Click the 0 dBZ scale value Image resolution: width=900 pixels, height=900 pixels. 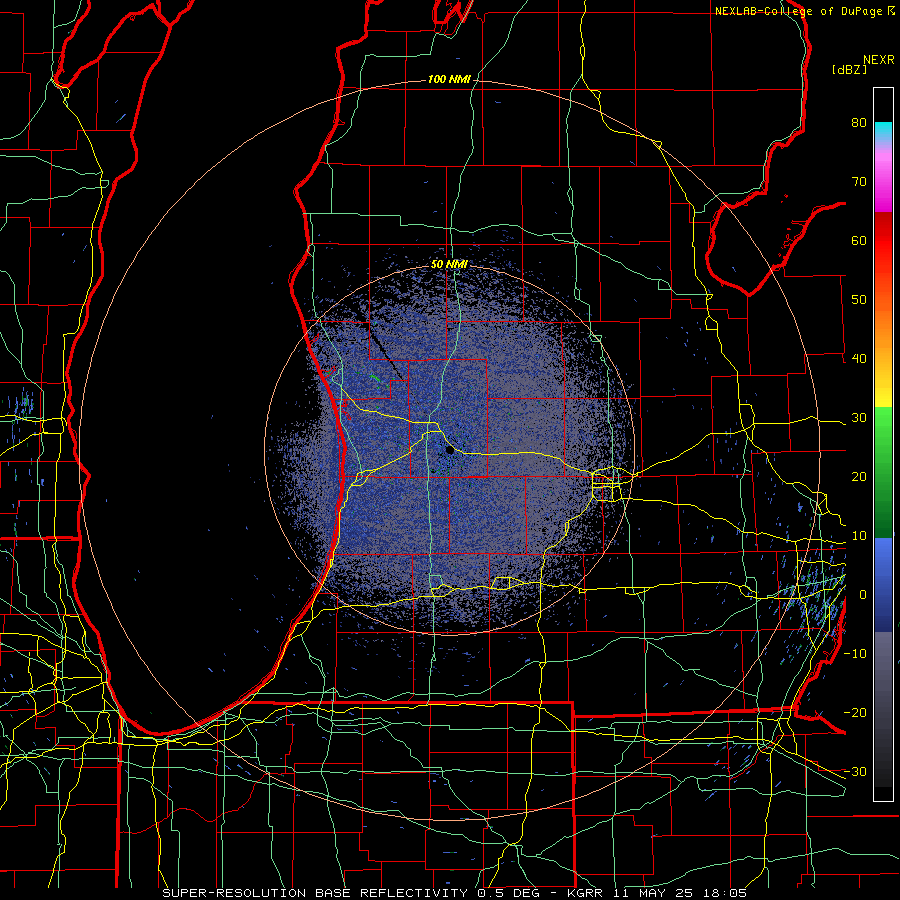pos(863,595)
